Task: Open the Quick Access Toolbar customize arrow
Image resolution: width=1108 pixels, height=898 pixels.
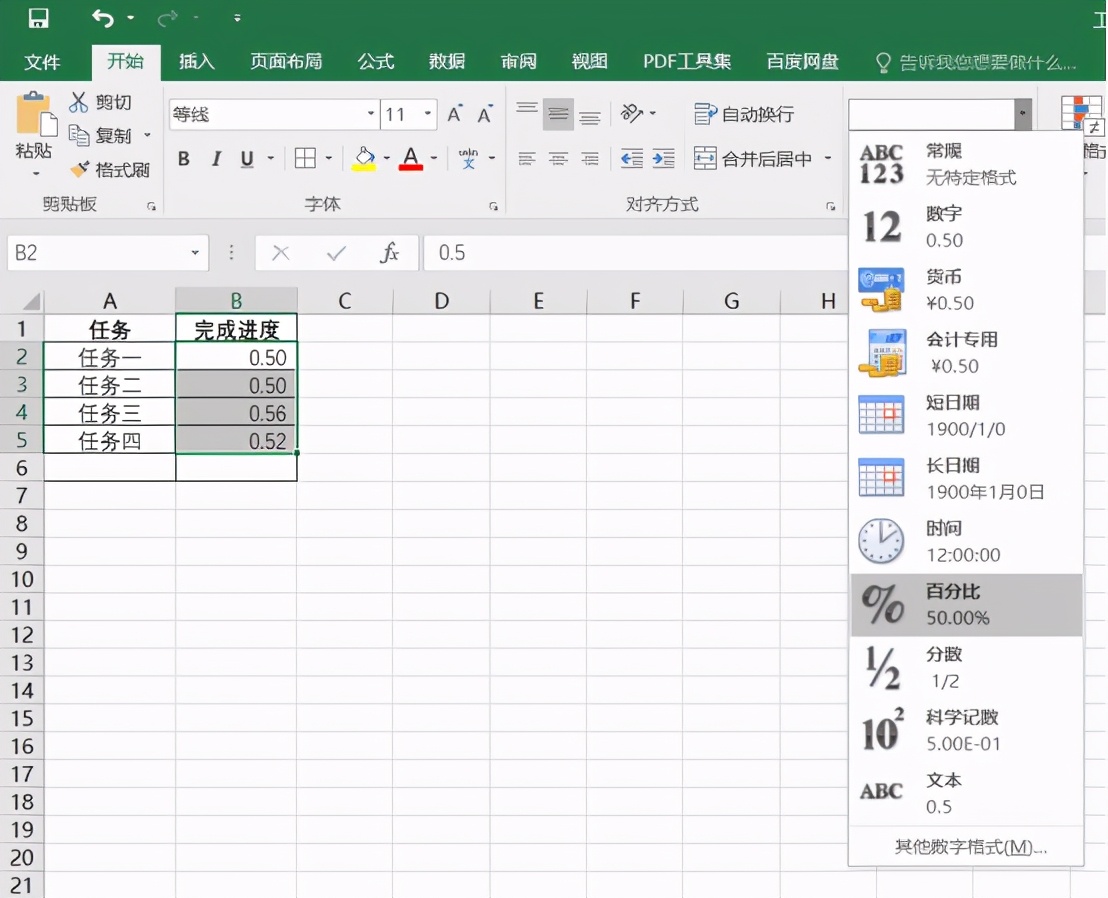Action: pyautogui.click(x=237, y=18)
